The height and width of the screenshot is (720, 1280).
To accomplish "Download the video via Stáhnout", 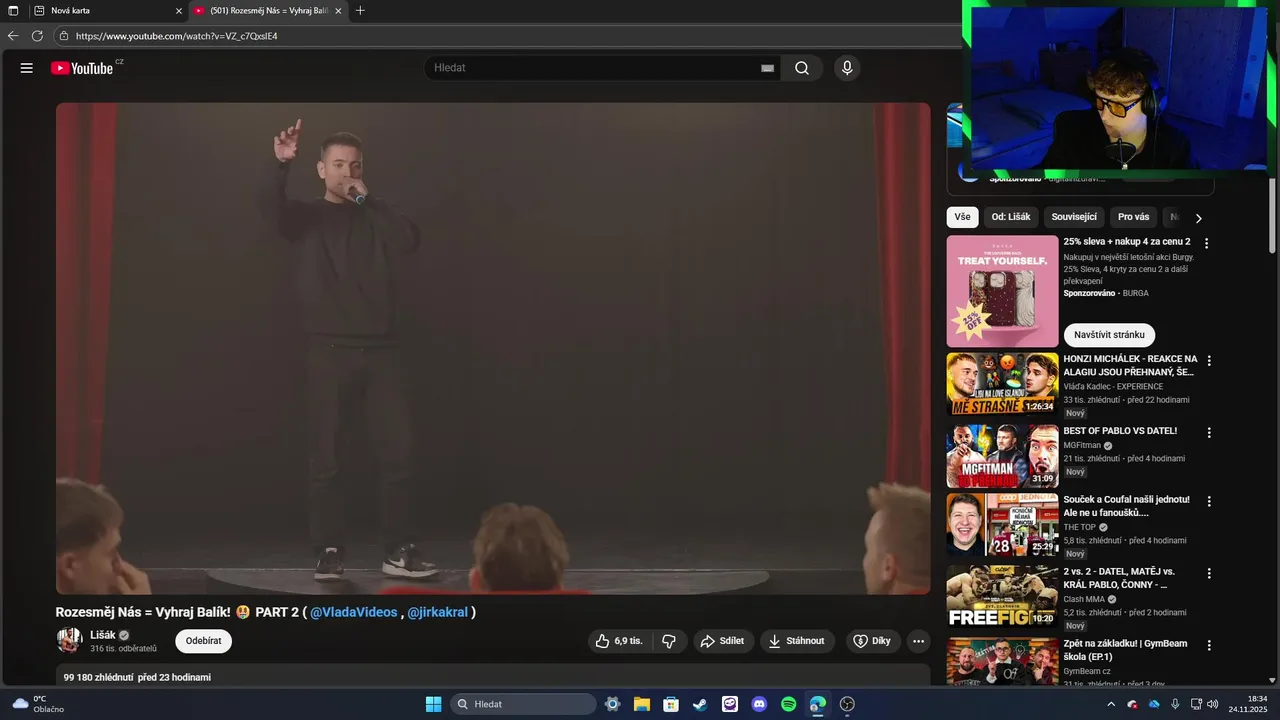I will pyautogui.click(x=797, y=641).
